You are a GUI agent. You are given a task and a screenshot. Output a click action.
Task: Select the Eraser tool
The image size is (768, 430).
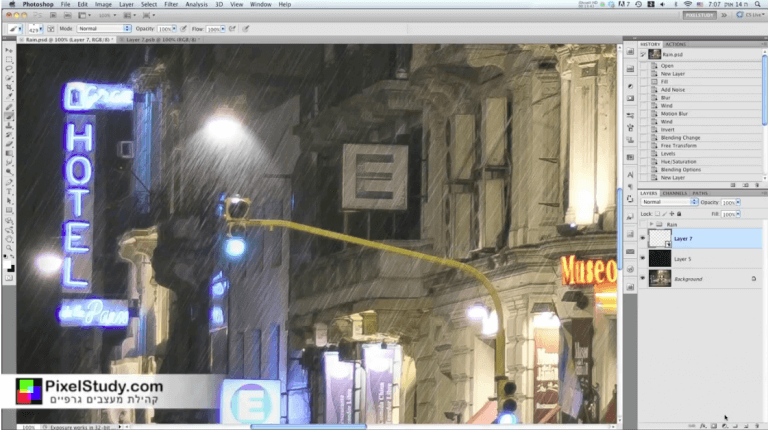9,144
